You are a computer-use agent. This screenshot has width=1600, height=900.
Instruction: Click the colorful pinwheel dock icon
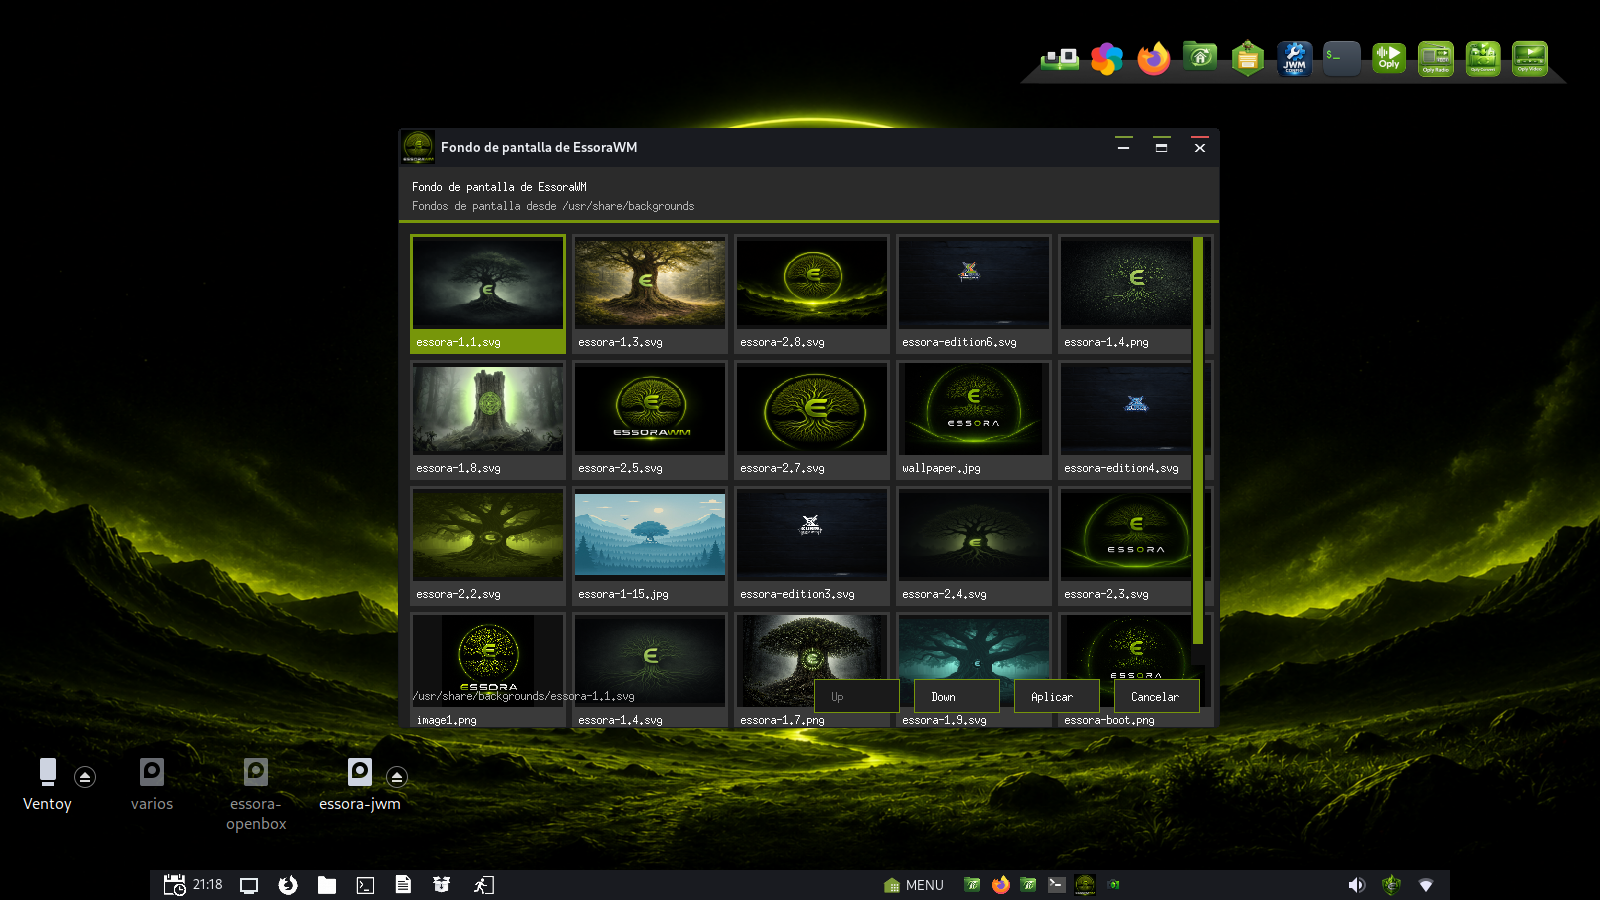click(x=1107, y=59)
